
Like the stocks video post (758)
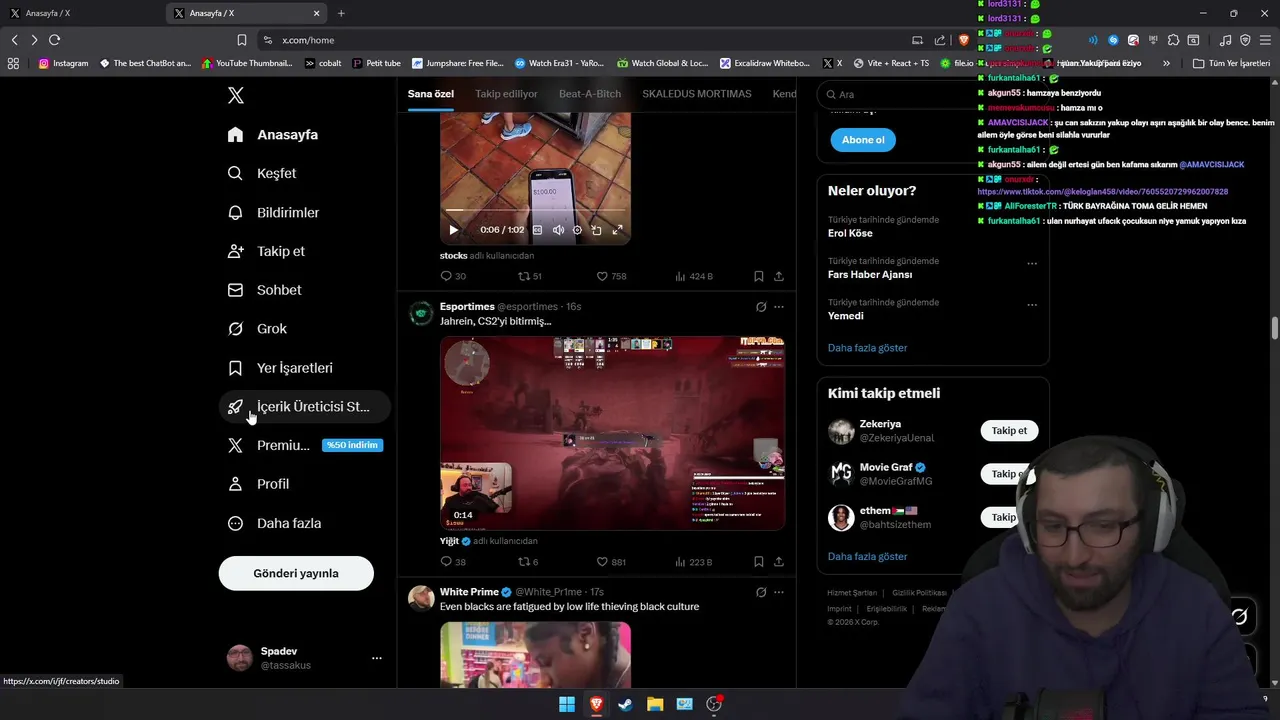click(x=611, y=276)
